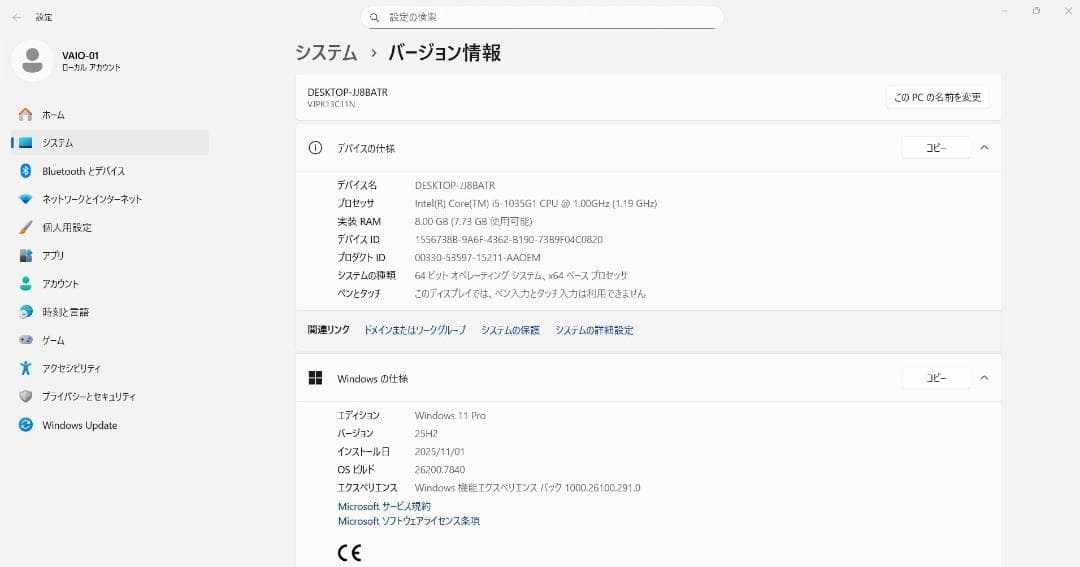The width and height of the screenshot is (1080, 567).
Task: Click the Accessibility figure icon
Action: [x=25, y=369]
